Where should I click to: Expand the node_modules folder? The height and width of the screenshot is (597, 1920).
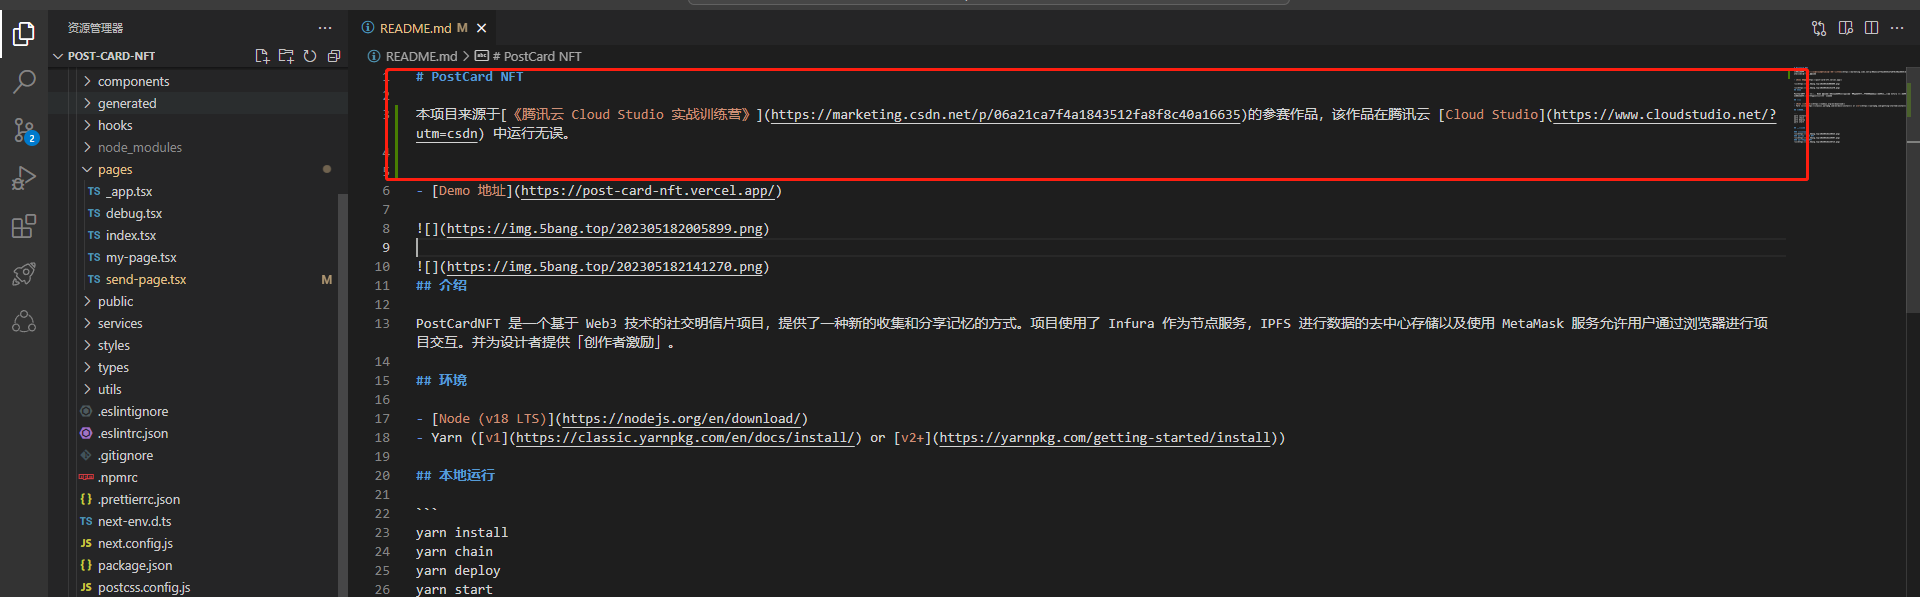pos(140,147)
